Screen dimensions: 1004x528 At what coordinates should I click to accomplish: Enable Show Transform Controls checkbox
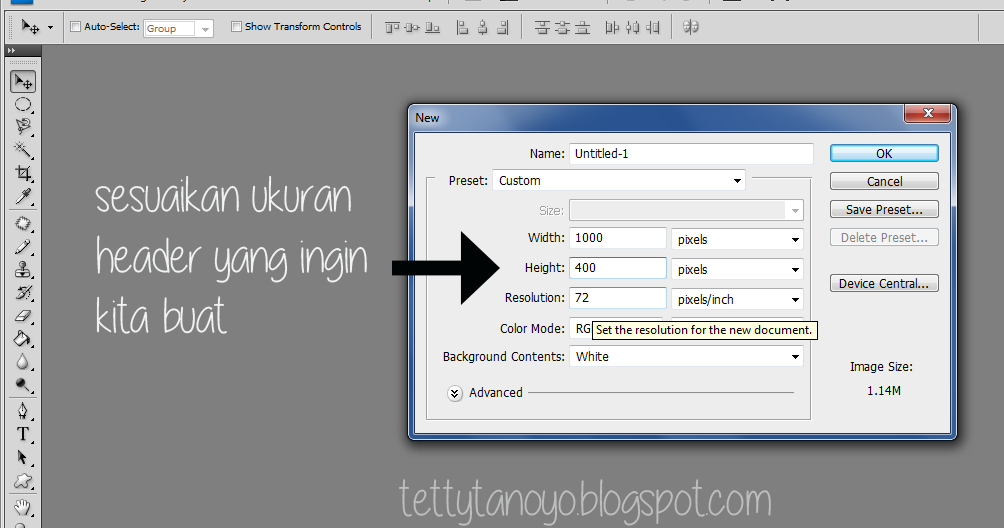tap(236, 27)
